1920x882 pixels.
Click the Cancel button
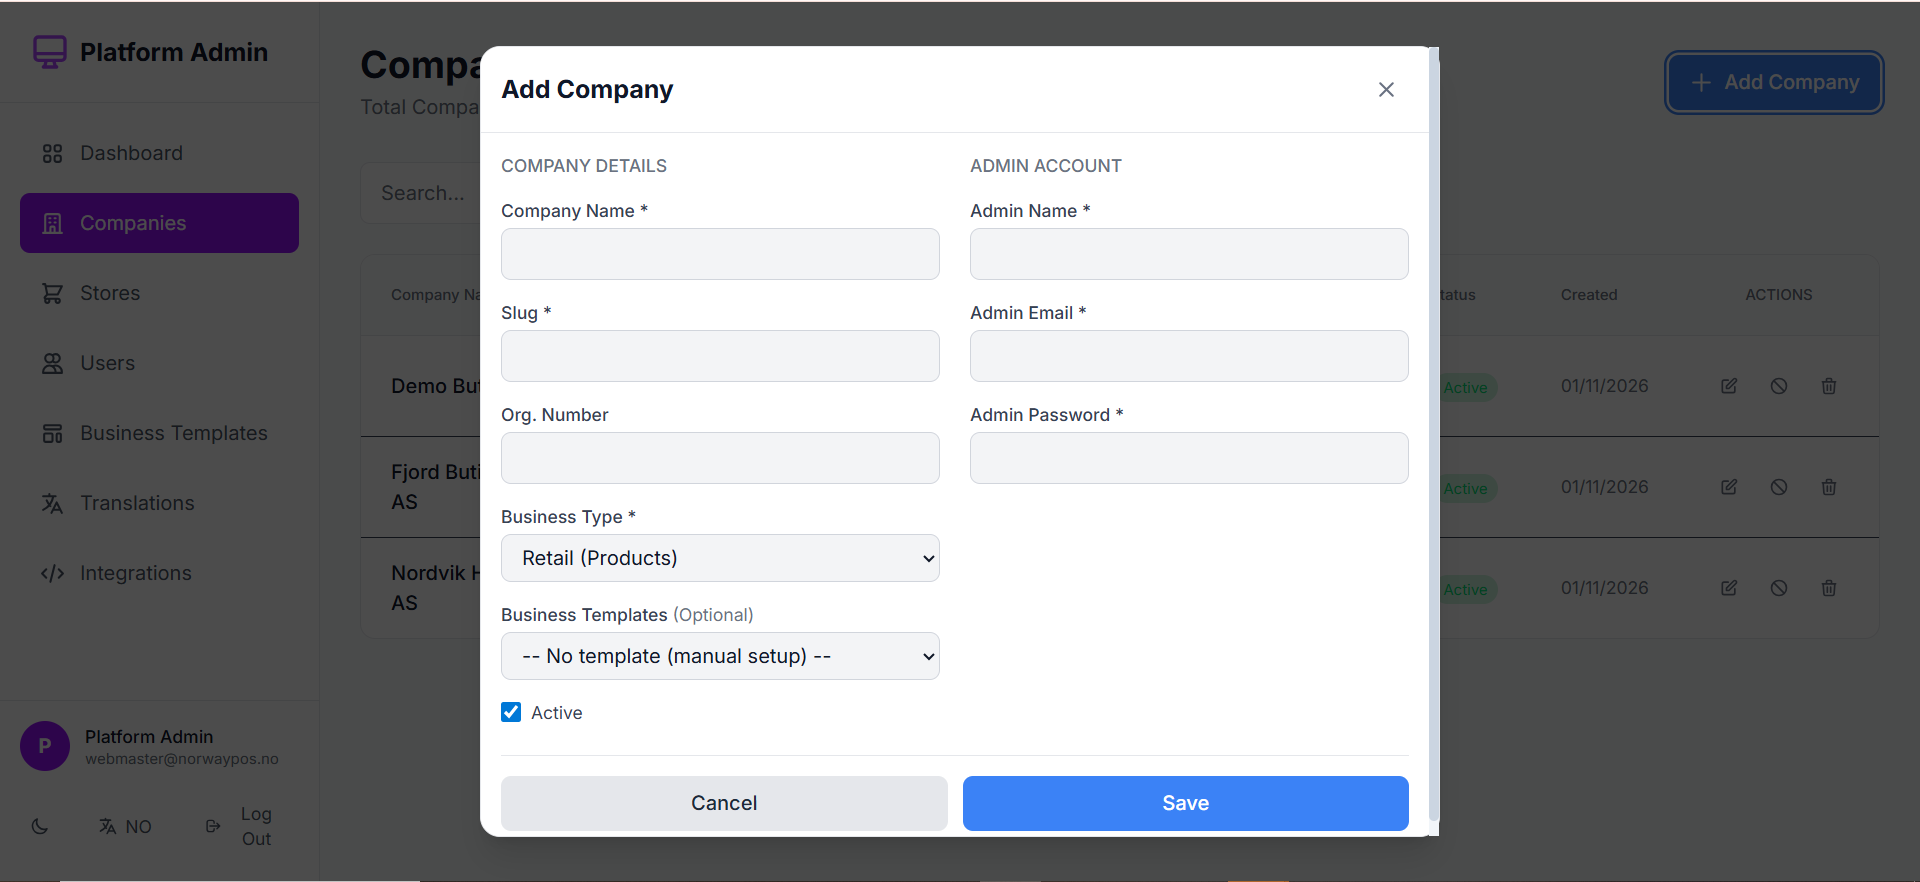(x=724, y=803)
